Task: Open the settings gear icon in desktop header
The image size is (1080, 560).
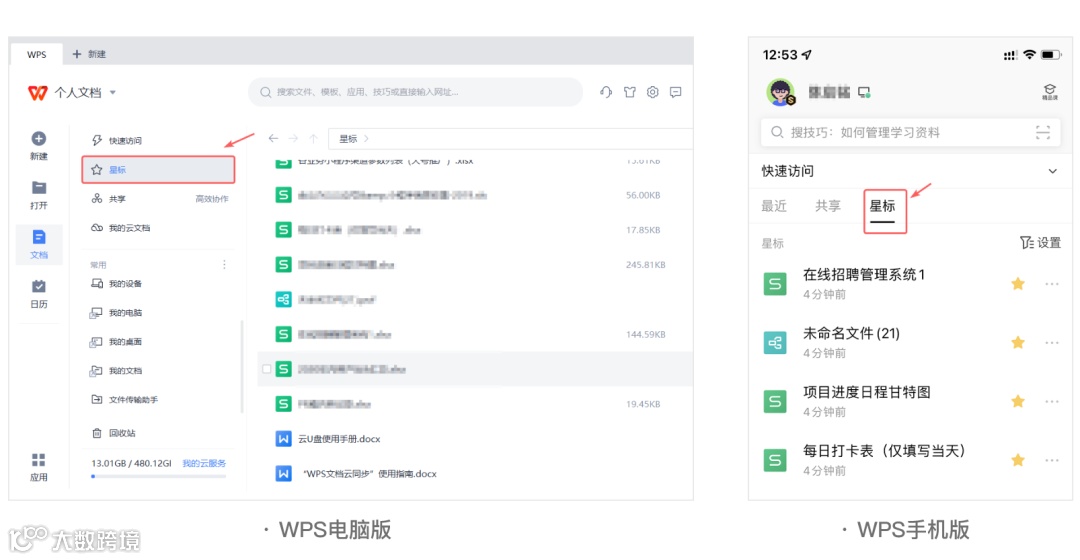Action: [x=652, y=92]
